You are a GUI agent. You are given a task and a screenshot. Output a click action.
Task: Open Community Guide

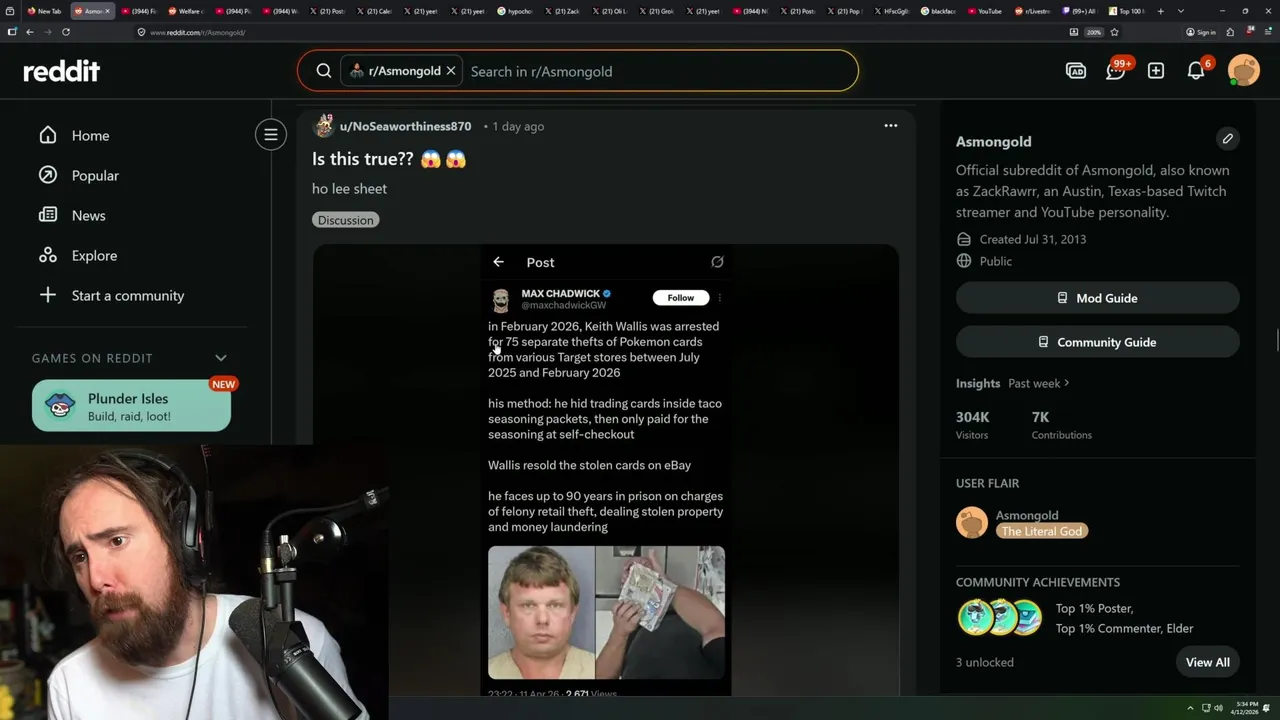click(1098, 342)
